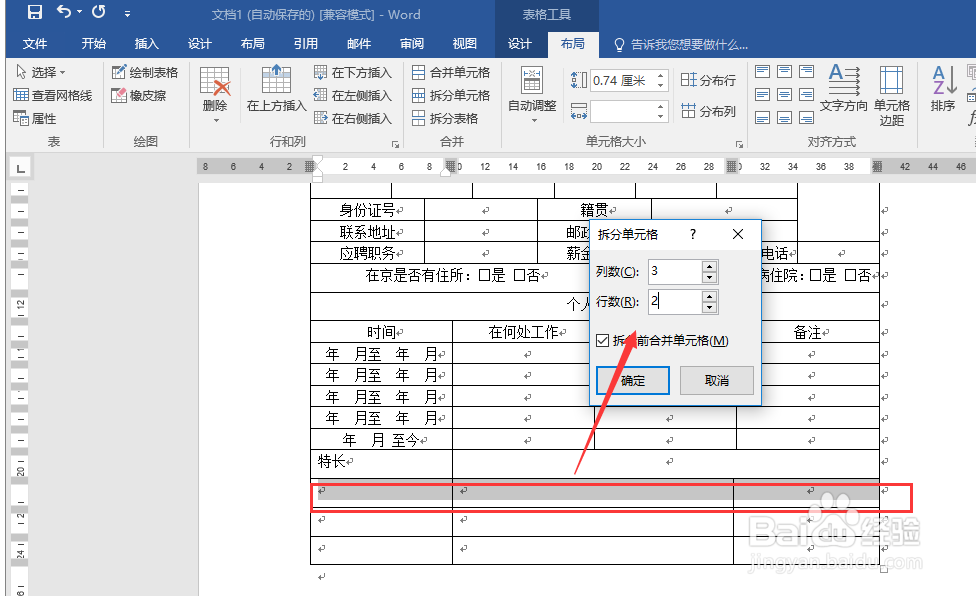Image resolution: width=976 pixels, height=596 pixels.
Task: Decrease 行数 row count with down arrow
Action: click(x=710, y=307)
